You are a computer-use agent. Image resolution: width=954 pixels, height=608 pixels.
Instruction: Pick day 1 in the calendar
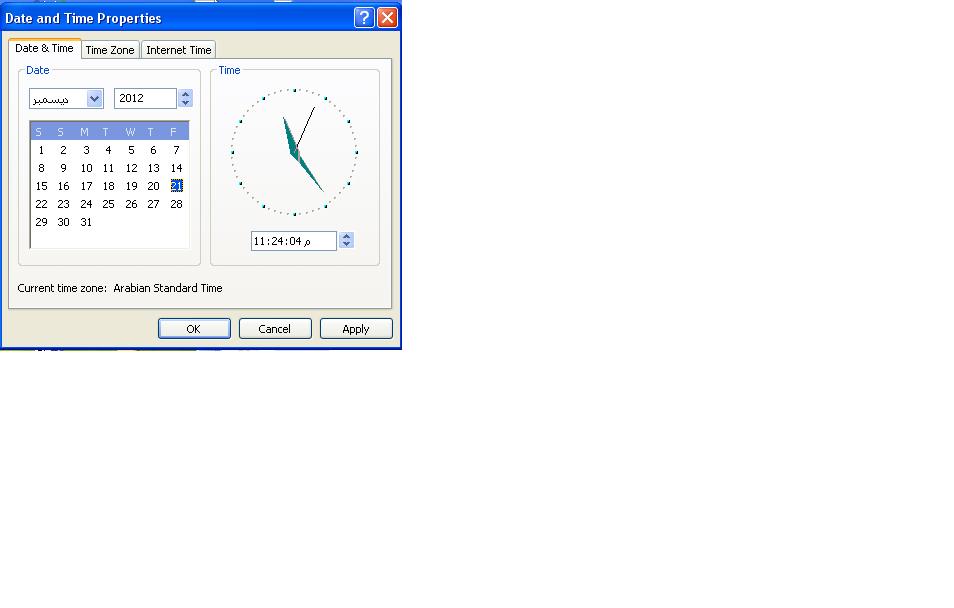(41, 150)
